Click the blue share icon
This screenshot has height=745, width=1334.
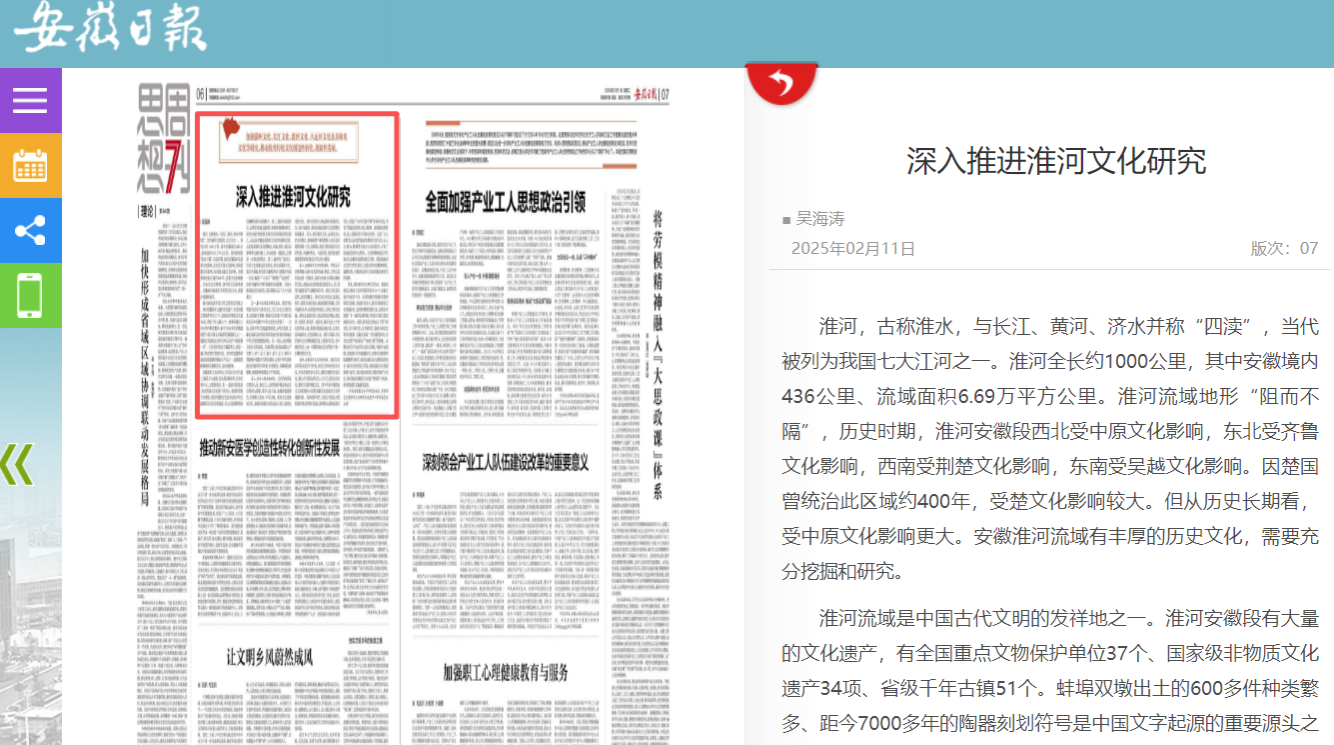tap(30, 230)
